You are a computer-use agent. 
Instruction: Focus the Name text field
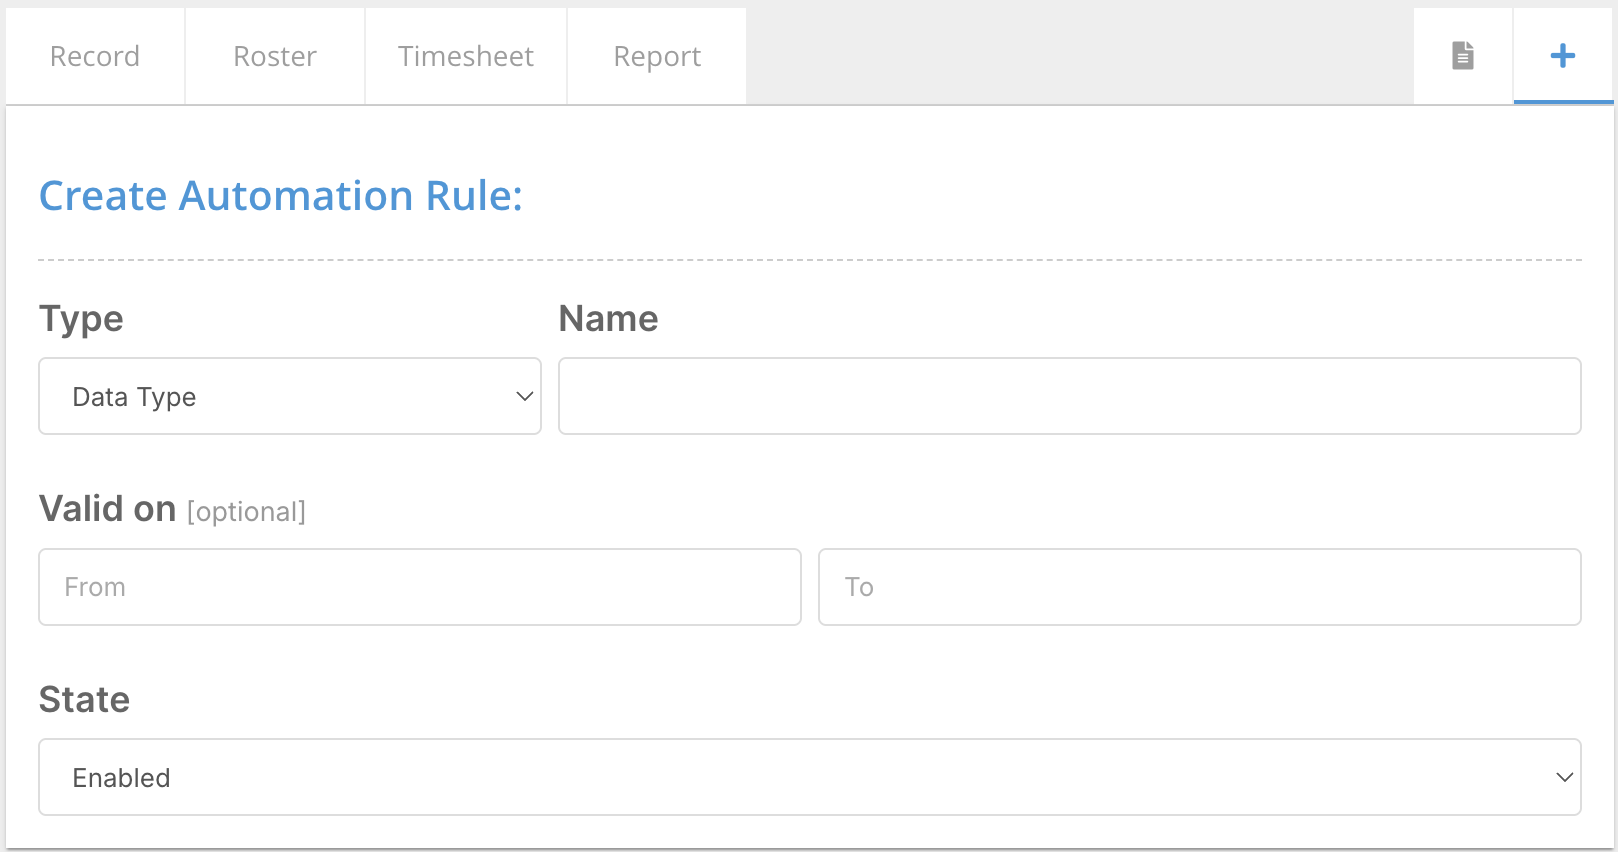1069,397
